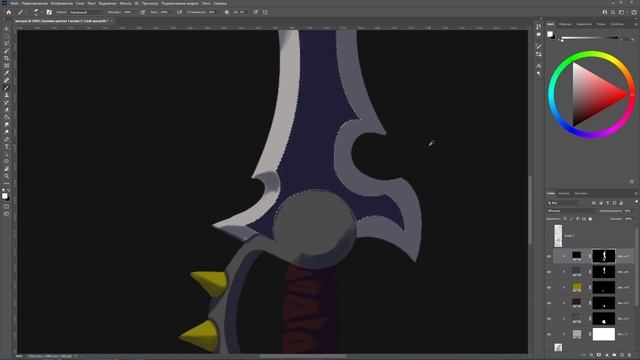Open the Layers panel options menu
Screen dimensions: 640x360
635,193
